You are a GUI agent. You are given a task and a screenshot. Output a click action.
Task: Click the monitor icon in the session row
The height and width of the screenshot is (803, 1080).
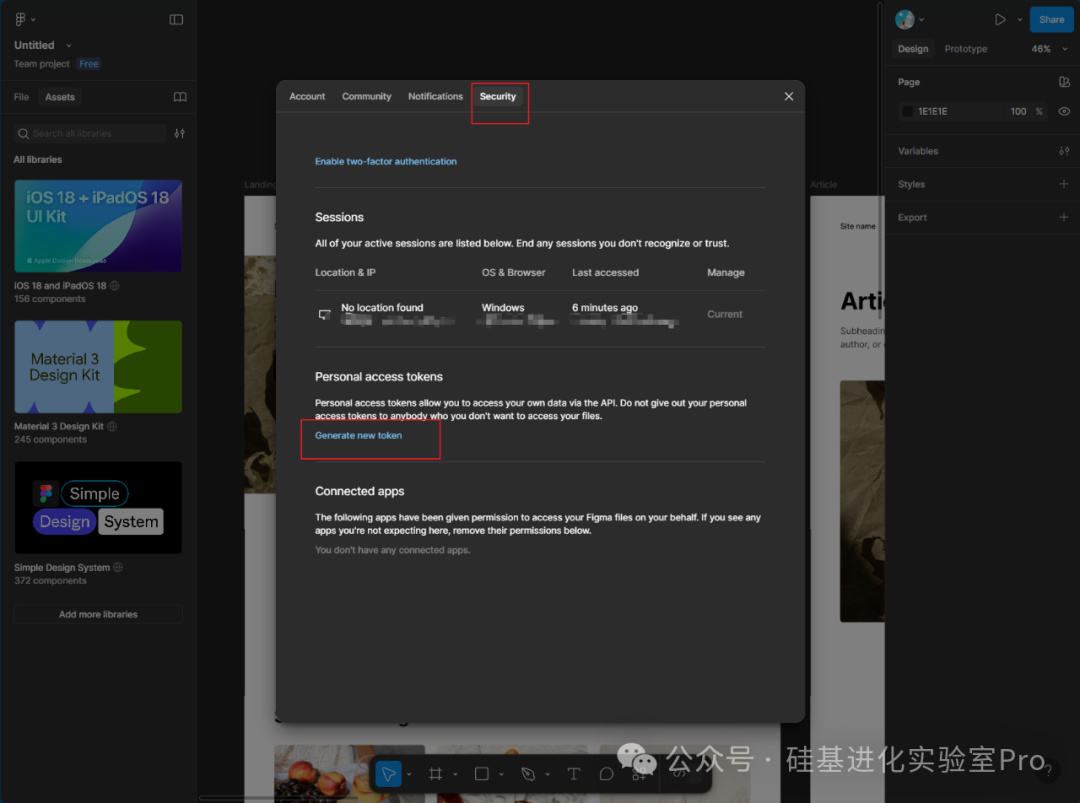coord(324,315)
